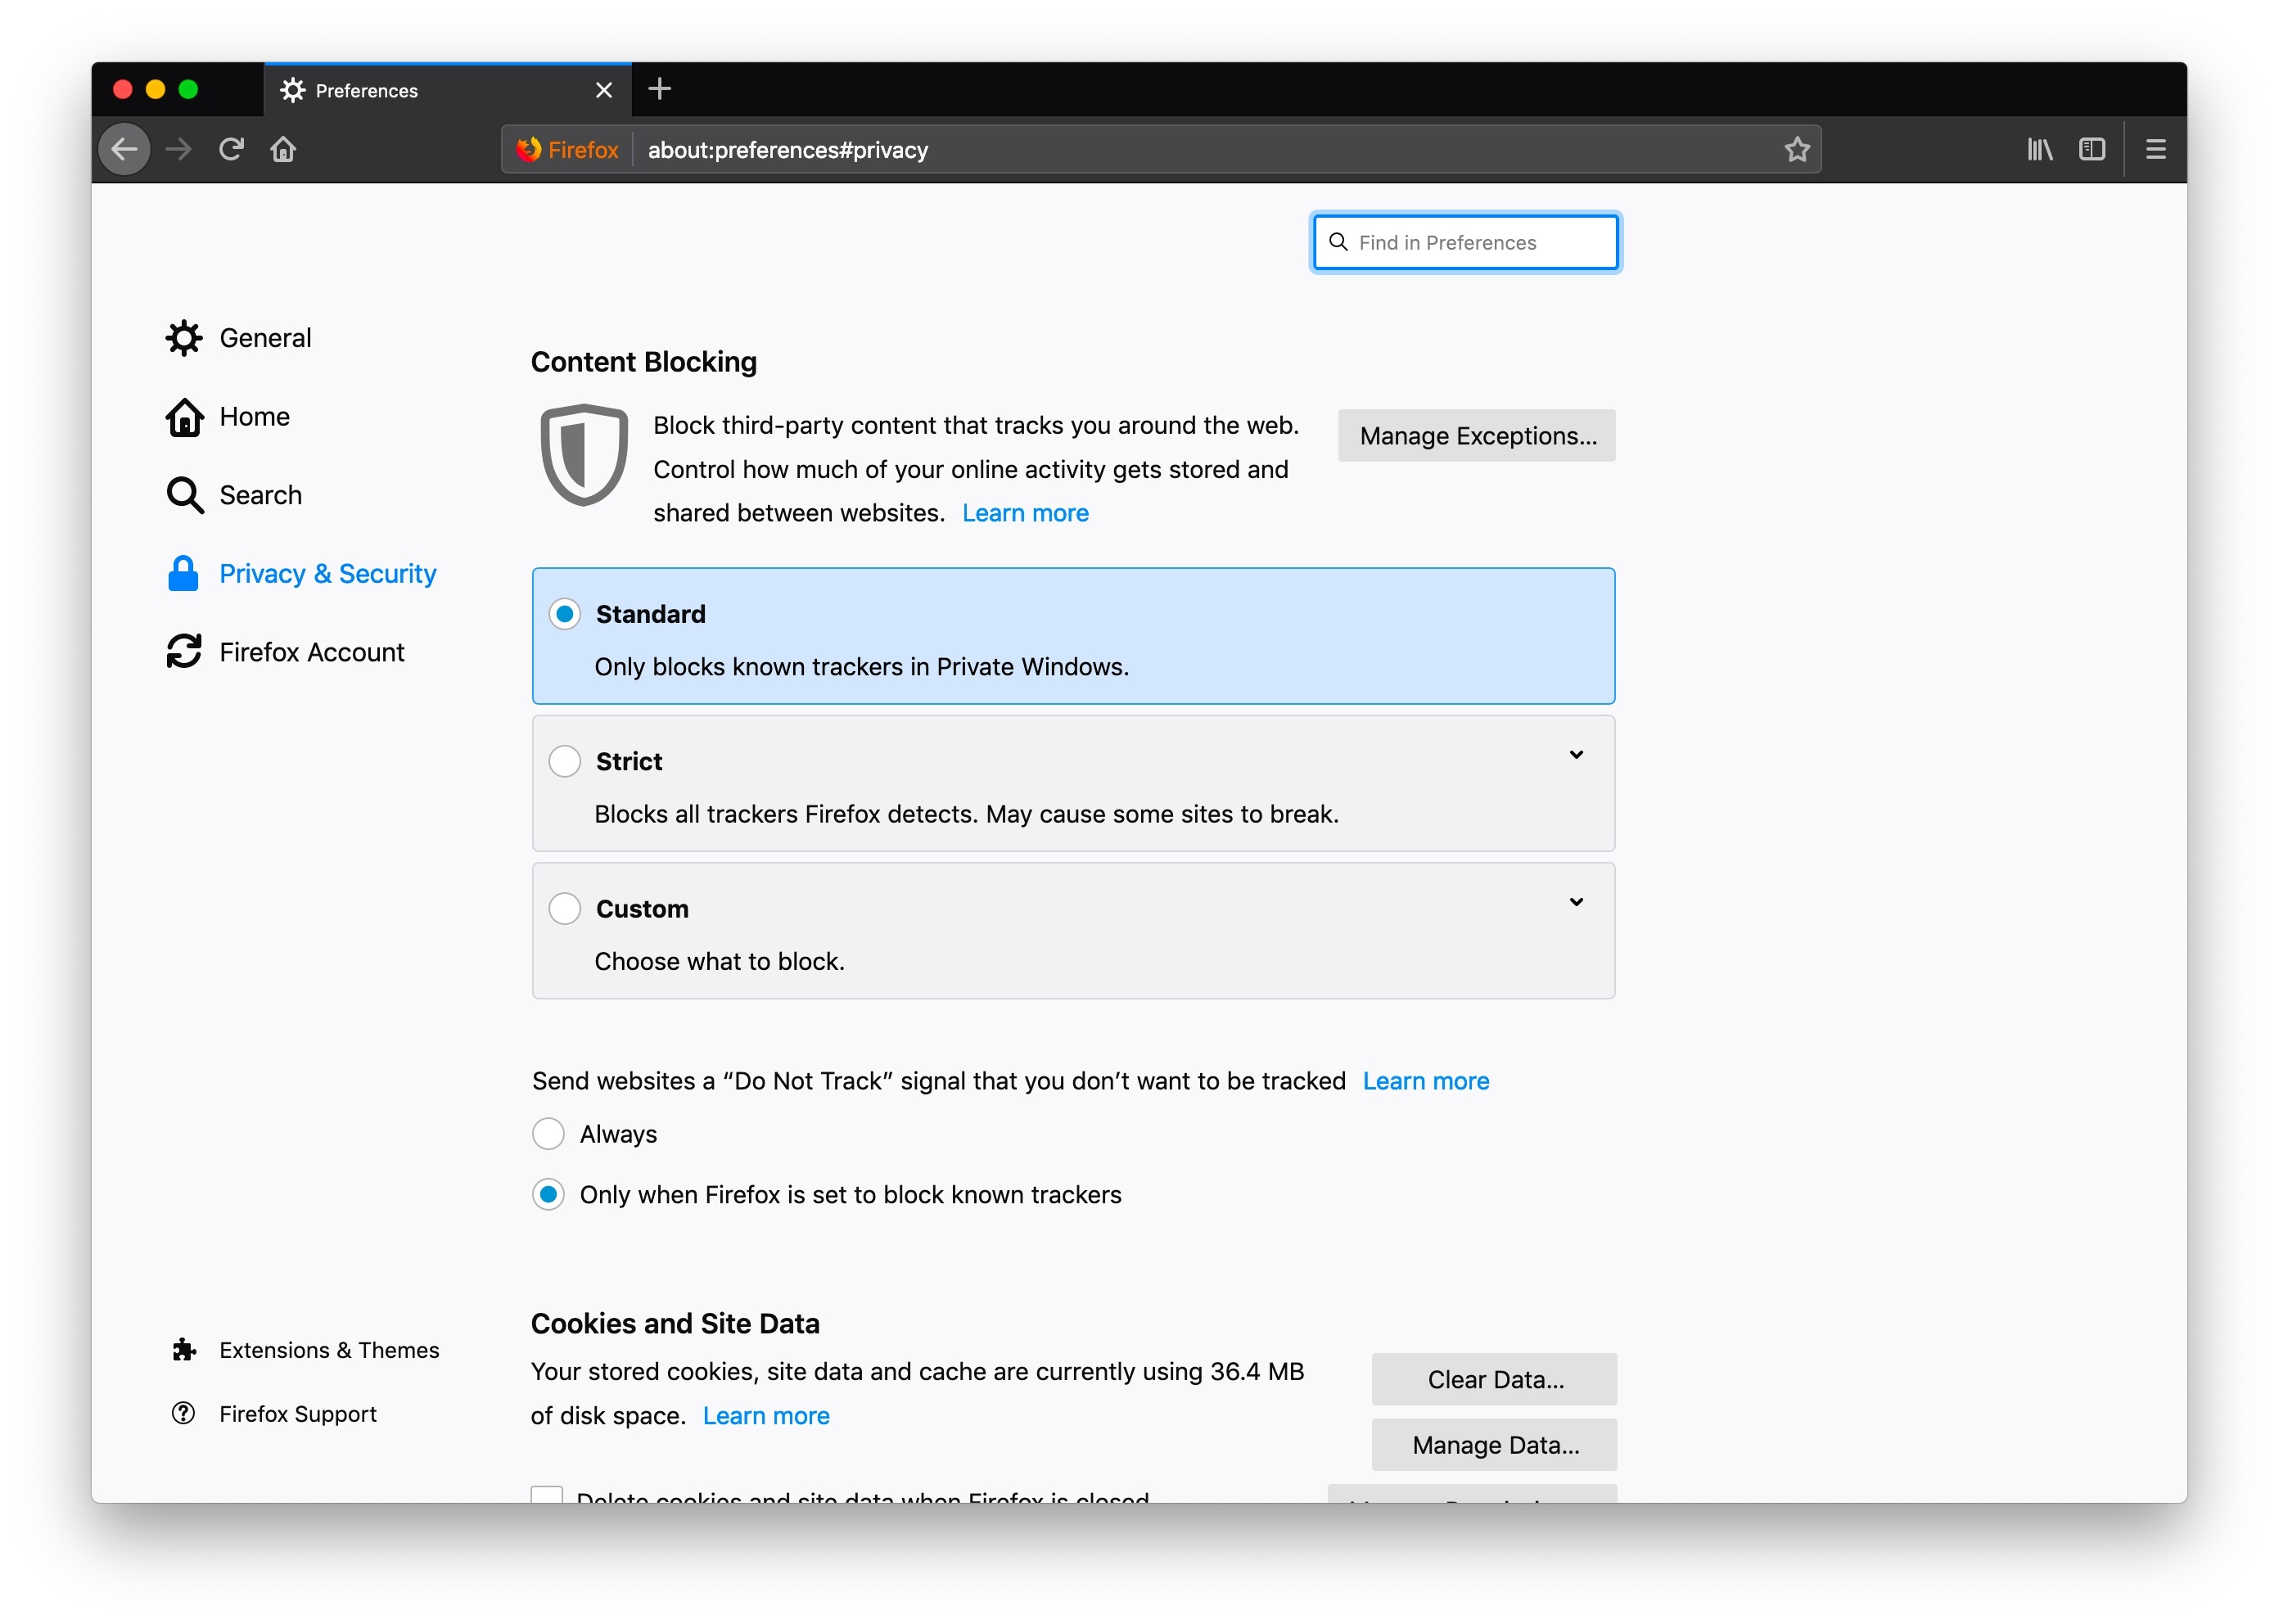Open a new tab with plus icon
This screenshot has height=1624, width=2279.
[659, 89]
